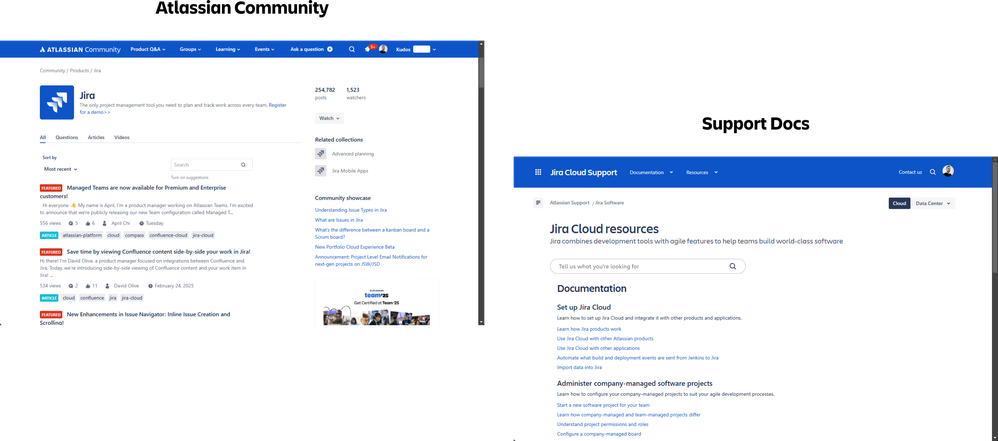Open Kudos user dropdown
Viewport: 998px width, 441px height.
tap(416, 49)
